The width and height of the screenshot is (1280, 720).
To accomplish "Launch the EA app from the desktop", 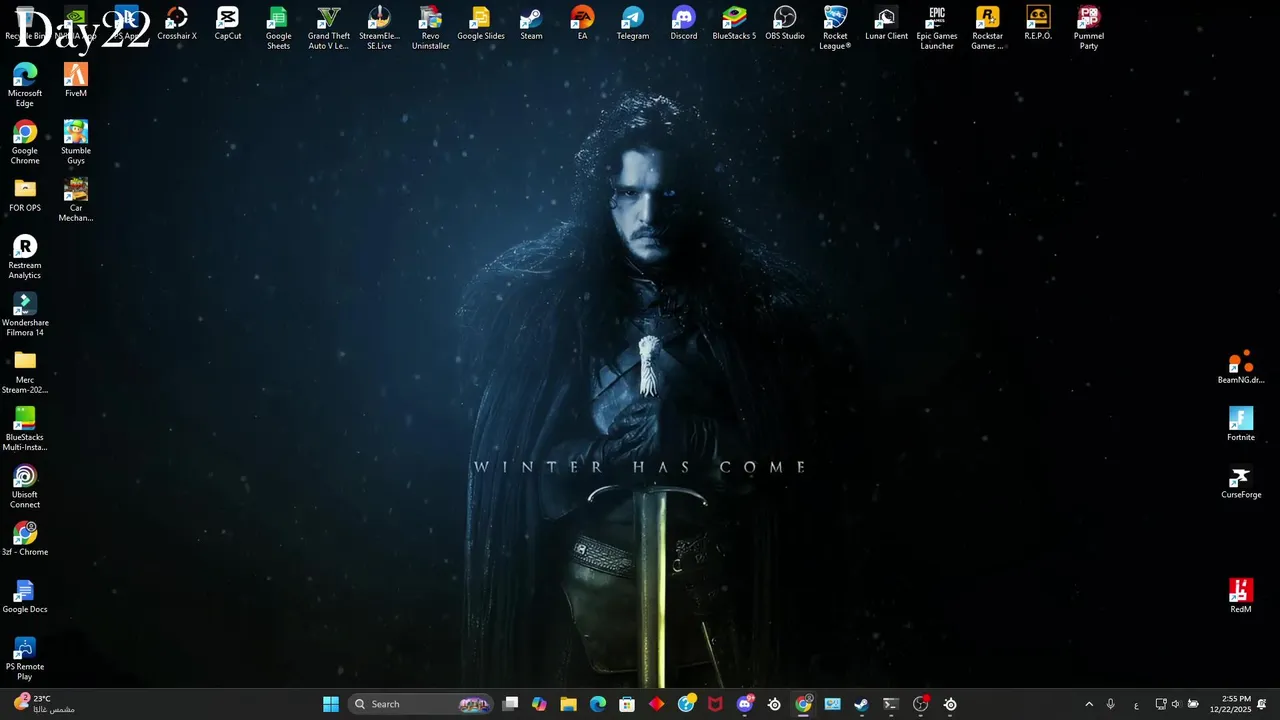I will point(582,24).
